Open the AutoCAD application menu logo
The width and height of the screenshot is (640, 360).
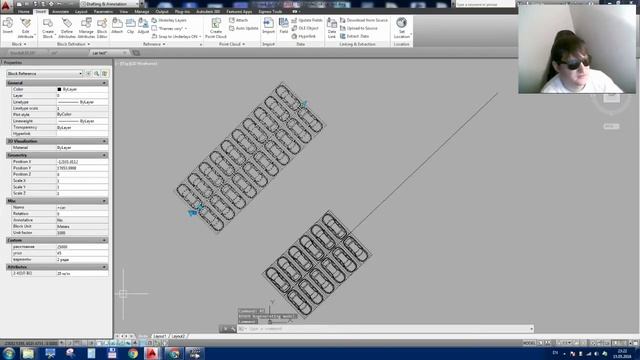click(6, 6)
